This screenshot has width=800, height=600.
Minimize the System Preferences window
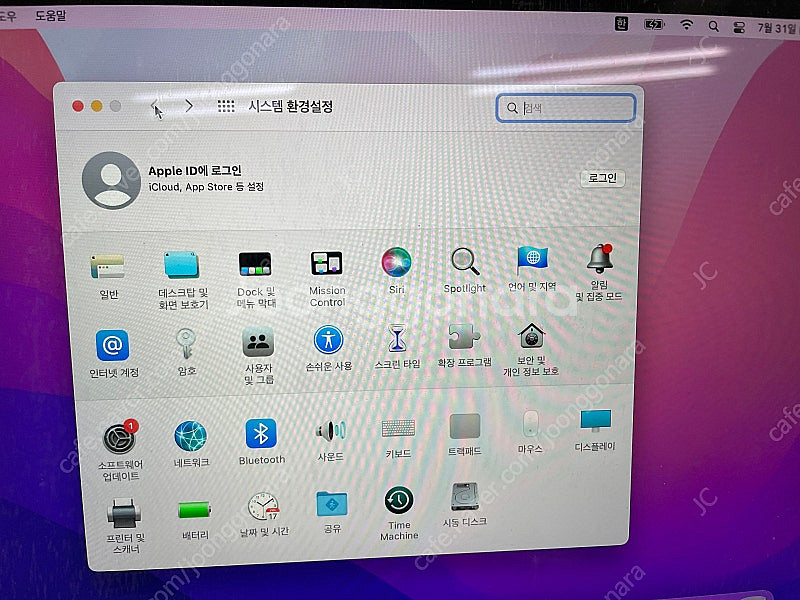tap(97, 106)
